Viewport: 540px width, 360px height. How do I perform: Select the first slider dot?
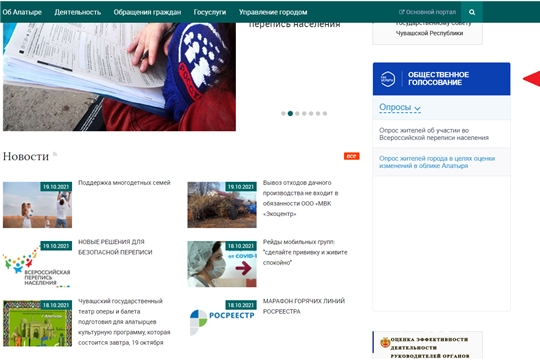(283, 113)
